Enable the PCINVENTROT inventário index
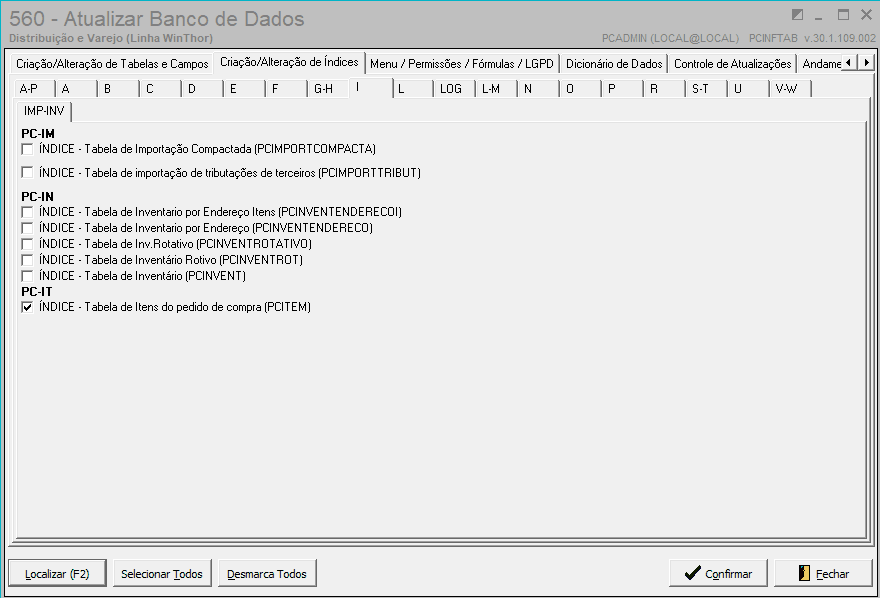The height and width of the screenshot is (598, 880). 25,259
